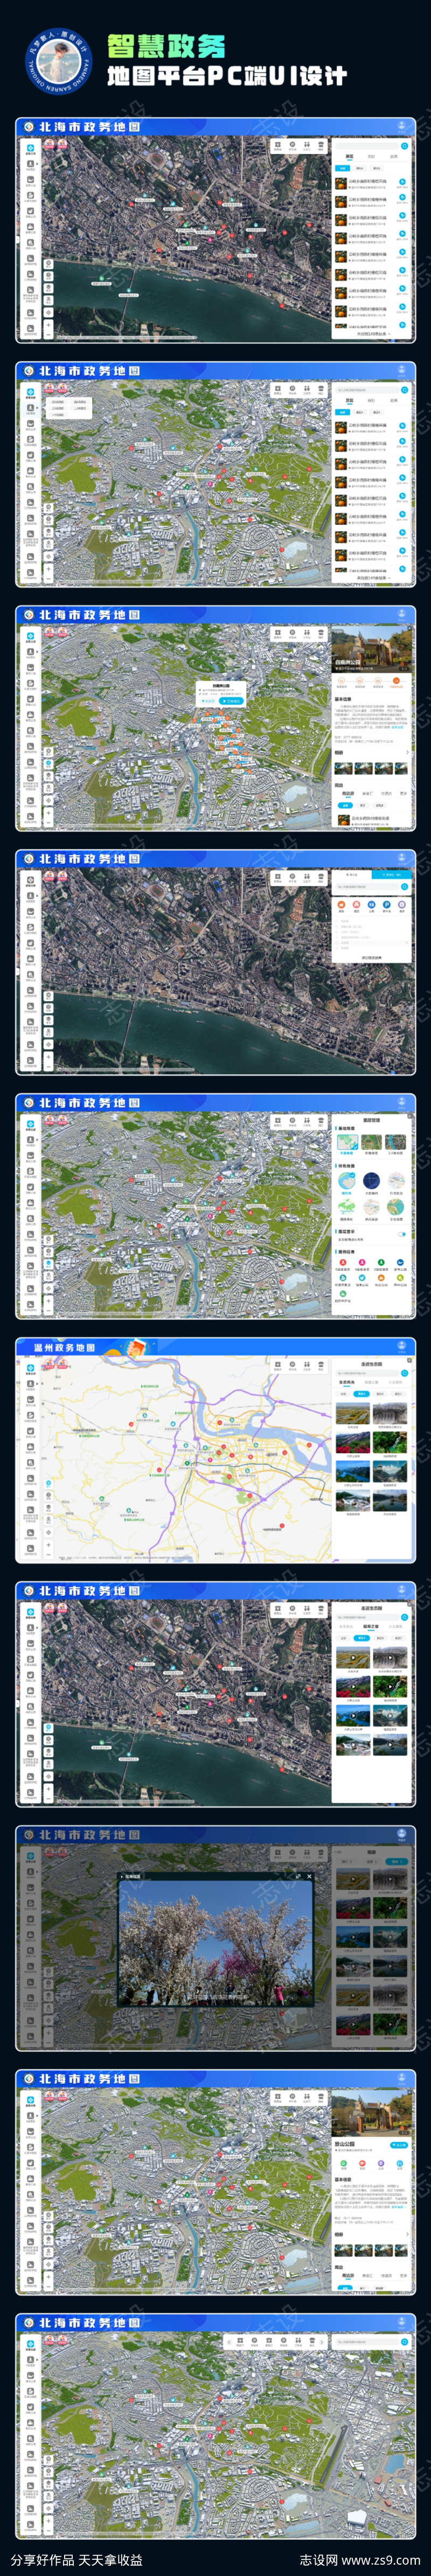Select the 矢量地图 base map thumbnail

tap(348, 1142)
